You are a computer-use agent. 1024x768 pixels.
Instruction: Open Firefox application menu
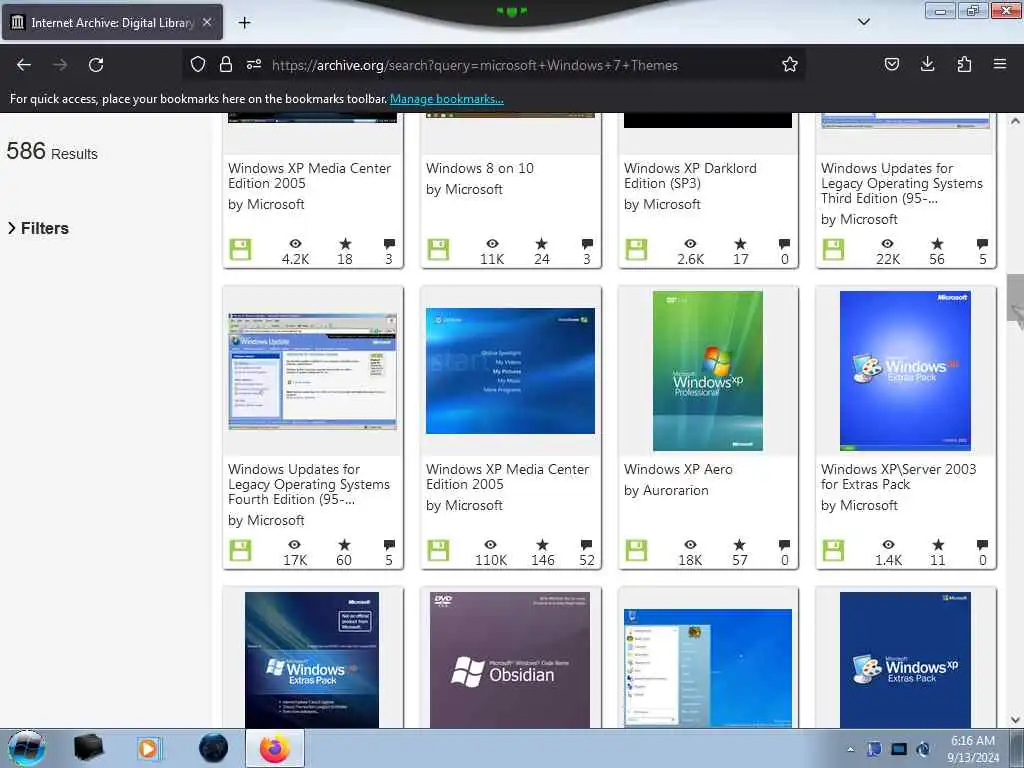1000,64
